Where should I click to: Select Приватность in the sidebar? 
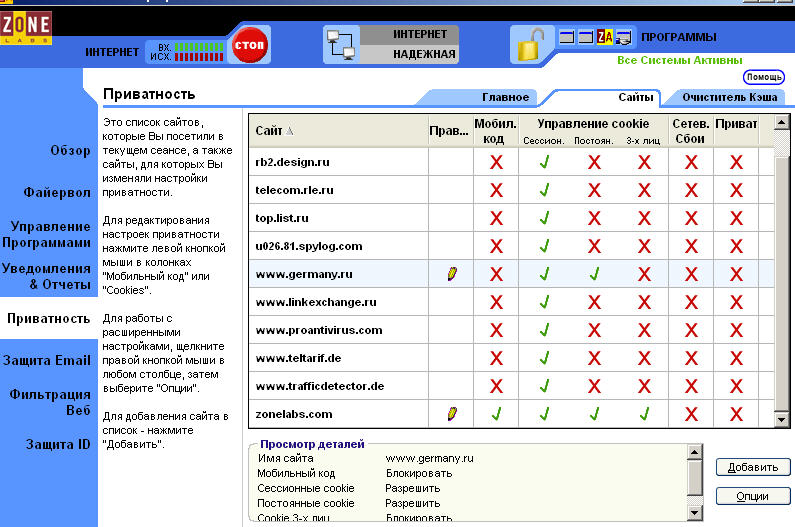click(x=49, y=319)
